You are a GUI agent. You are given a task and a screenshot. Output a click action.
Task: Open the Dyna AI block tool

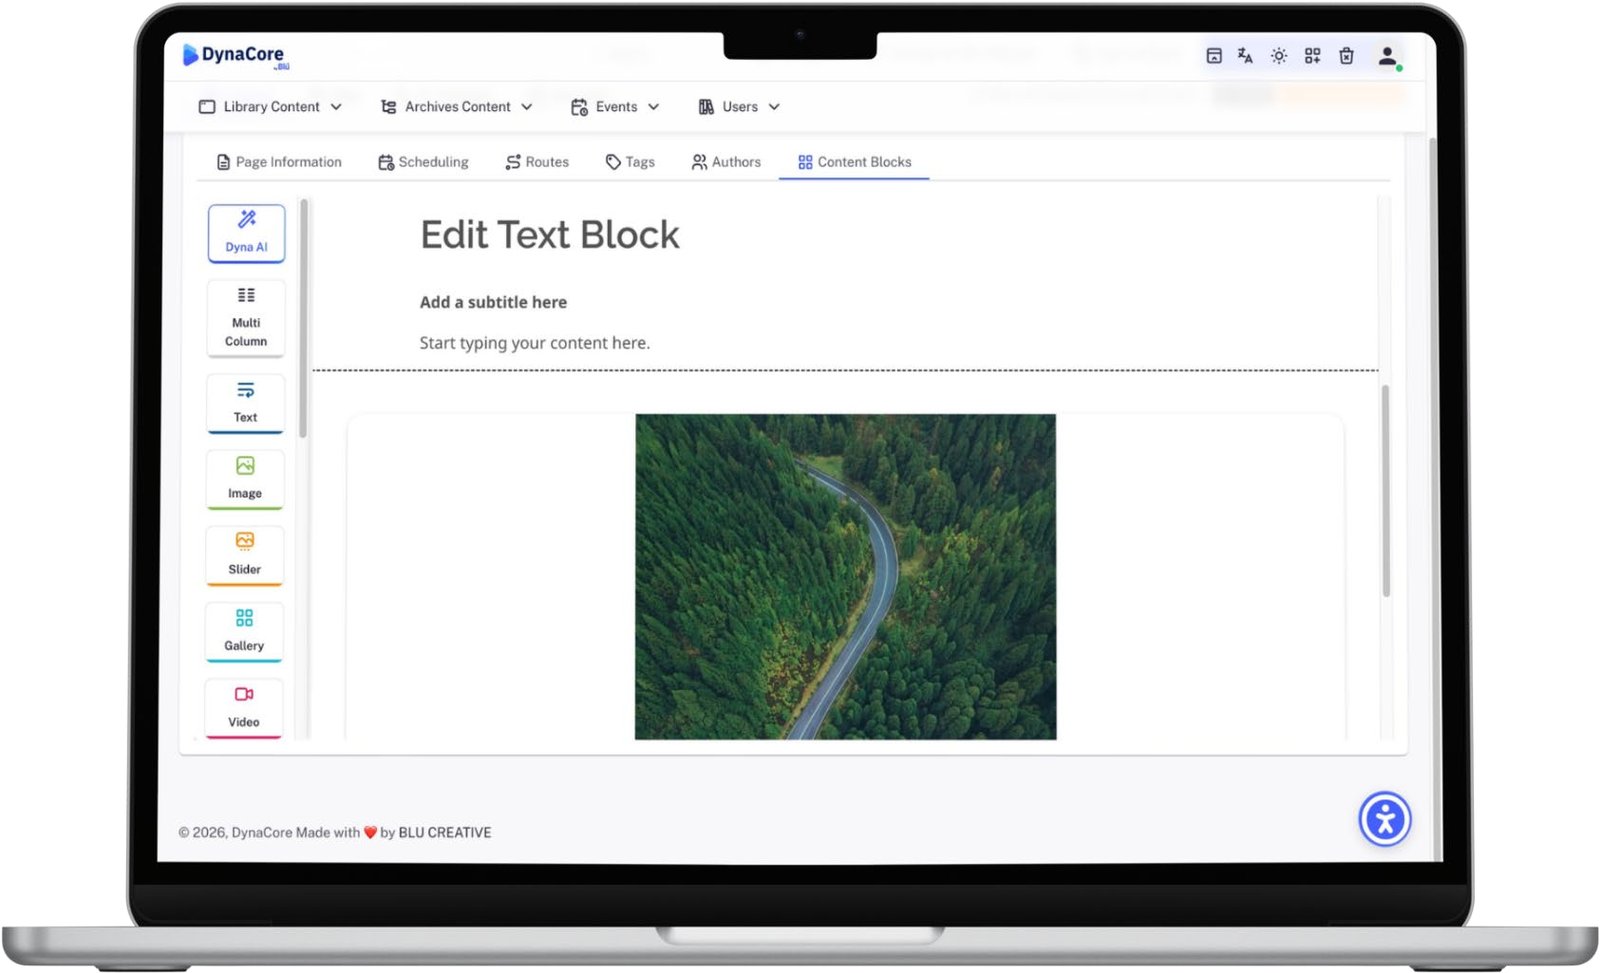tap(246, 233)
